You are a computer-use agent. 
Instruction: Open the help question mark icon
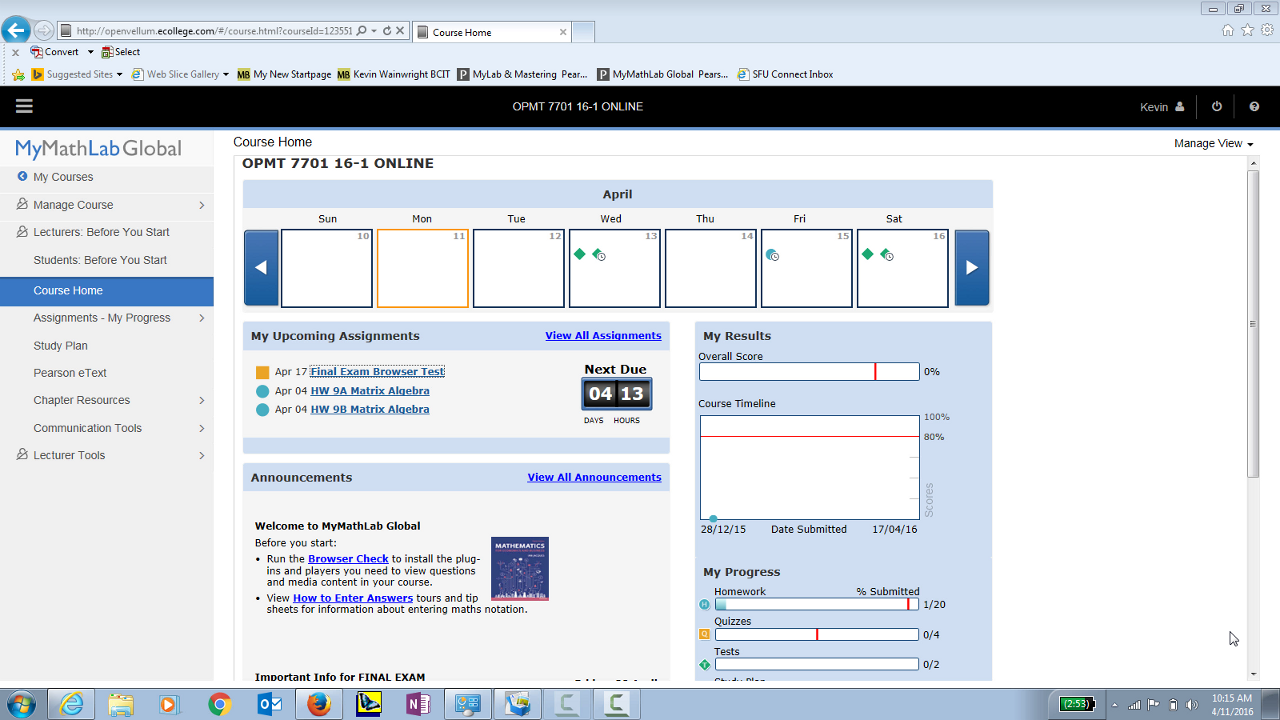[1254, 107]
